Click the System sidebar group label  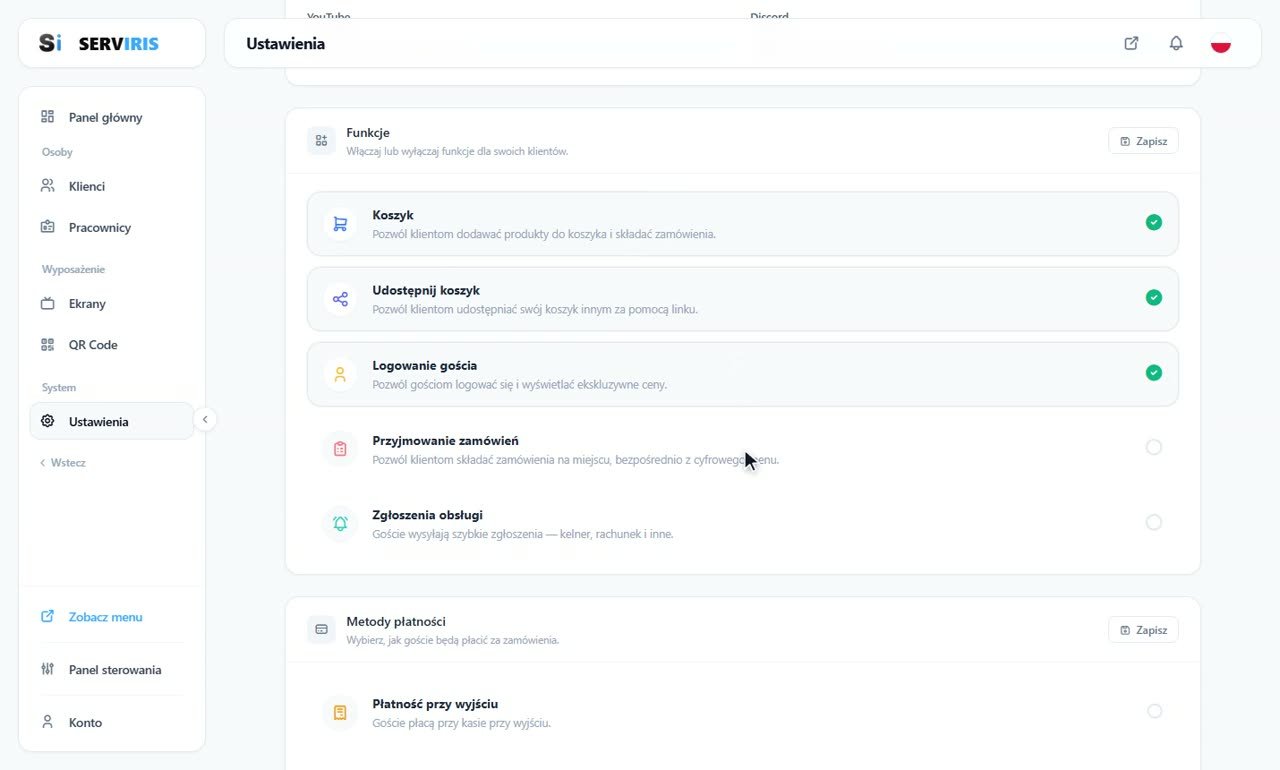click(x=59, y=387)
